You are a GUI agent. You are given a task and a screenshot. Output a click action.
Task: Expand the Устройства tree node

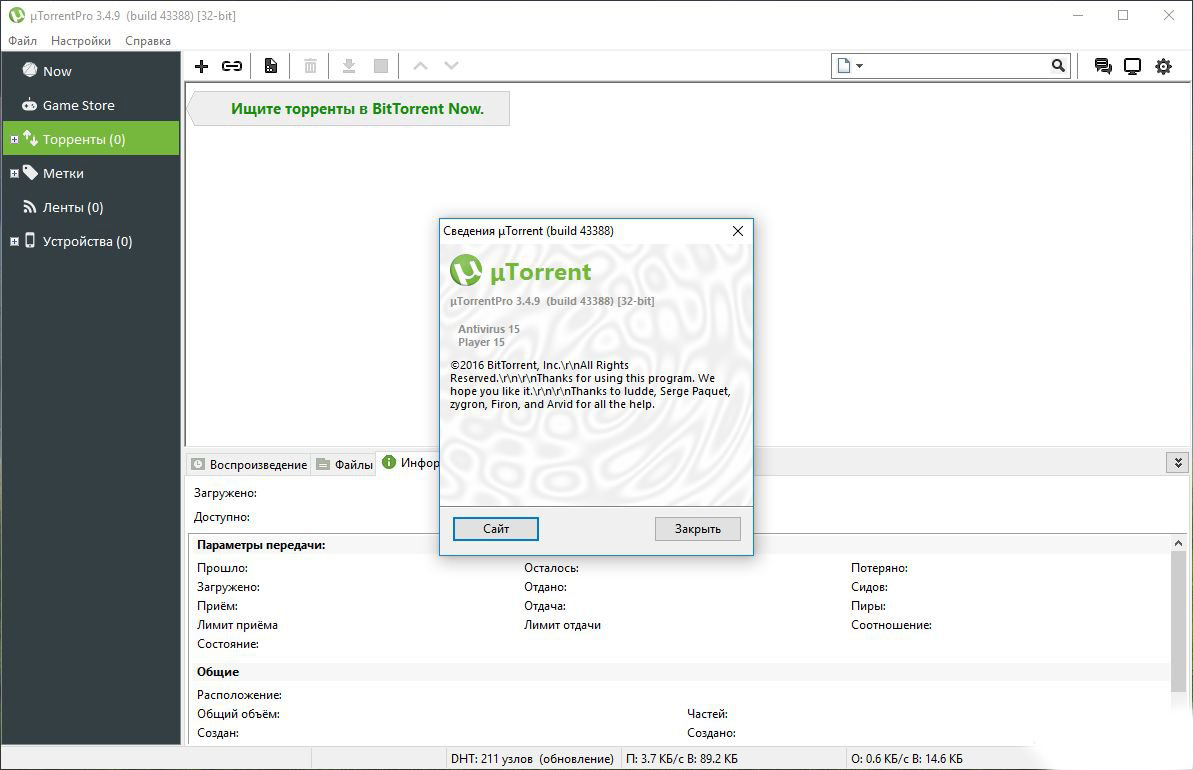pyautogui.click(x=14, y=242)
